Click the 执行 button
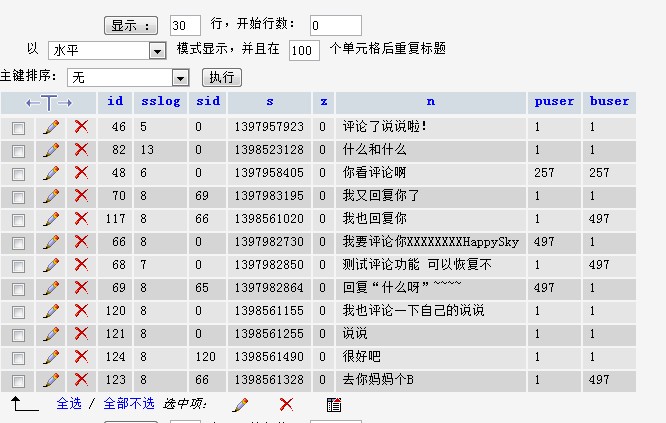Viewport: 666px width, 423px height. (222, 77)
